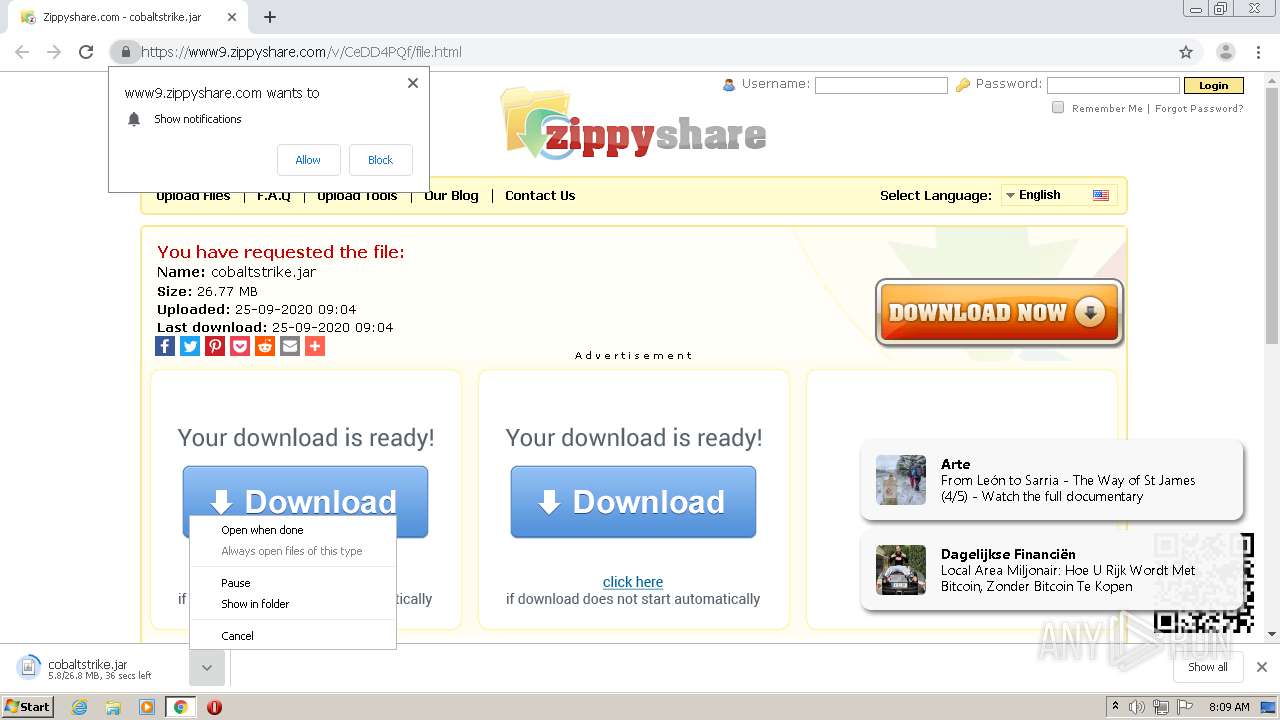Click volume icon in system tray
The height and width of the screenshot is (720, 1280).
click(1137, 707)
